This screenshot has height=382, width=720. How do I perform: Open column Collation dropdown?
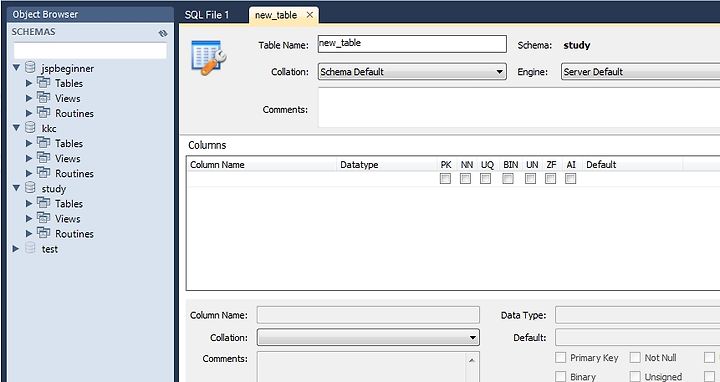pos(368,337)
